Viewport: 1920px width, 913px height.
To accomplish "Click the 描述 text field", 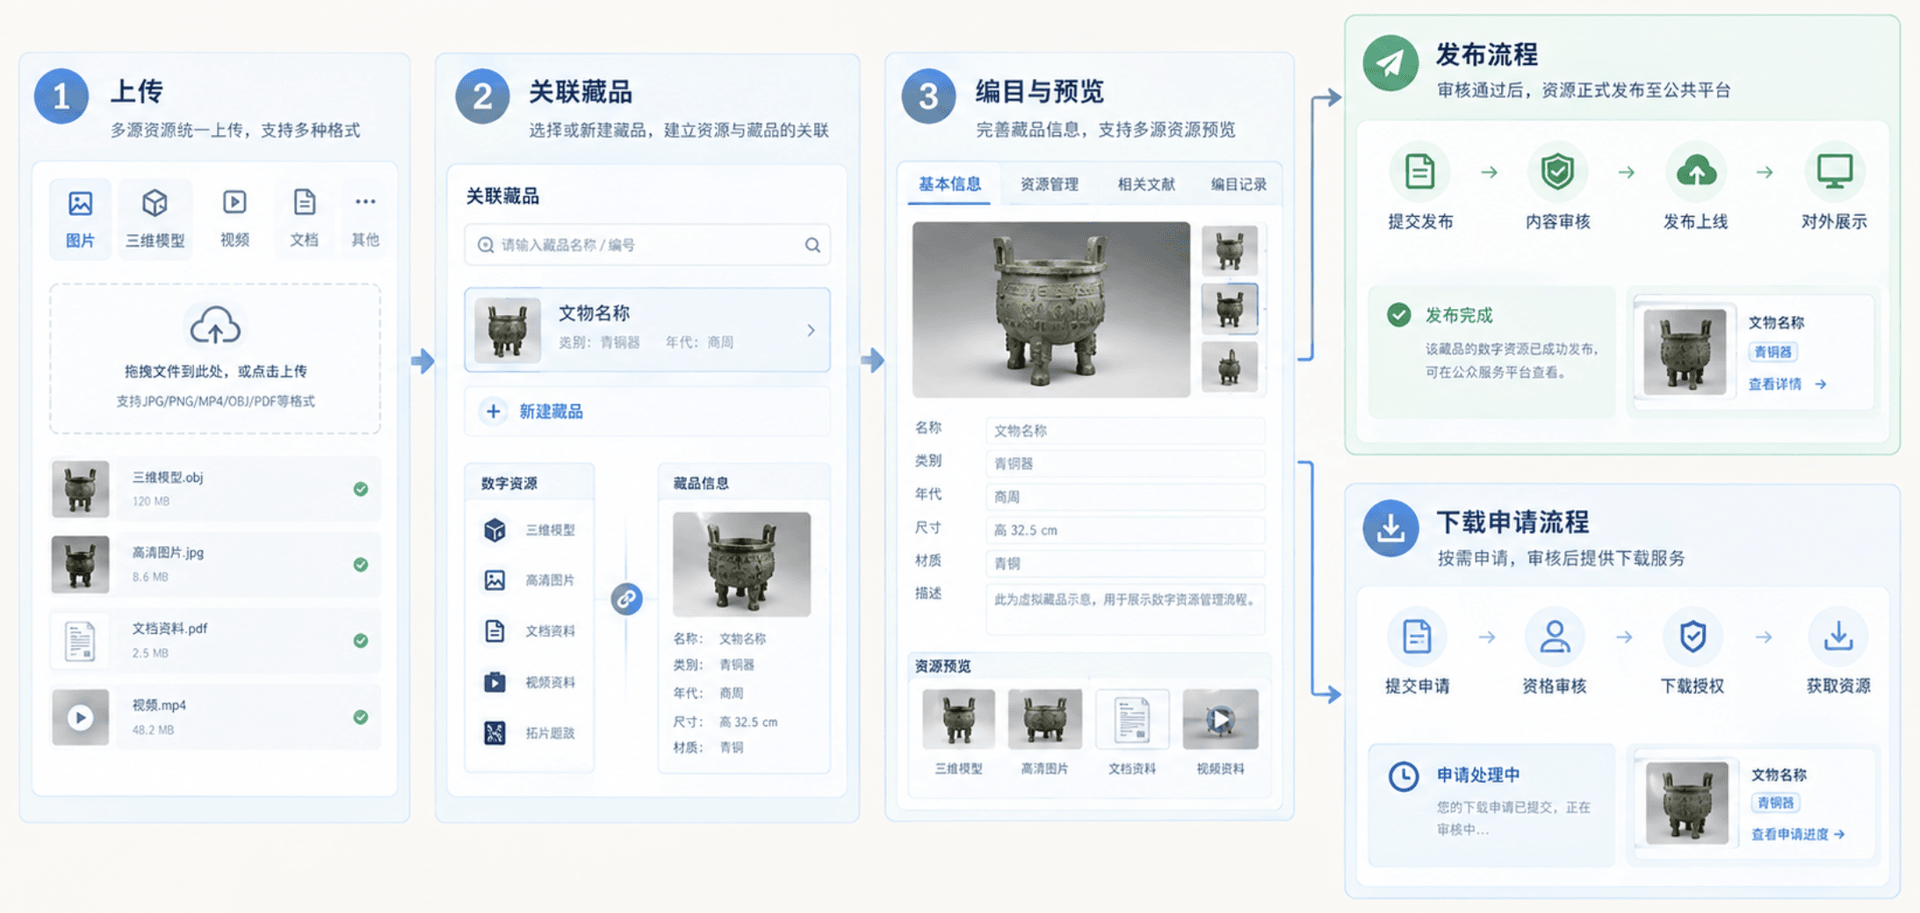I will point(1125,609).
